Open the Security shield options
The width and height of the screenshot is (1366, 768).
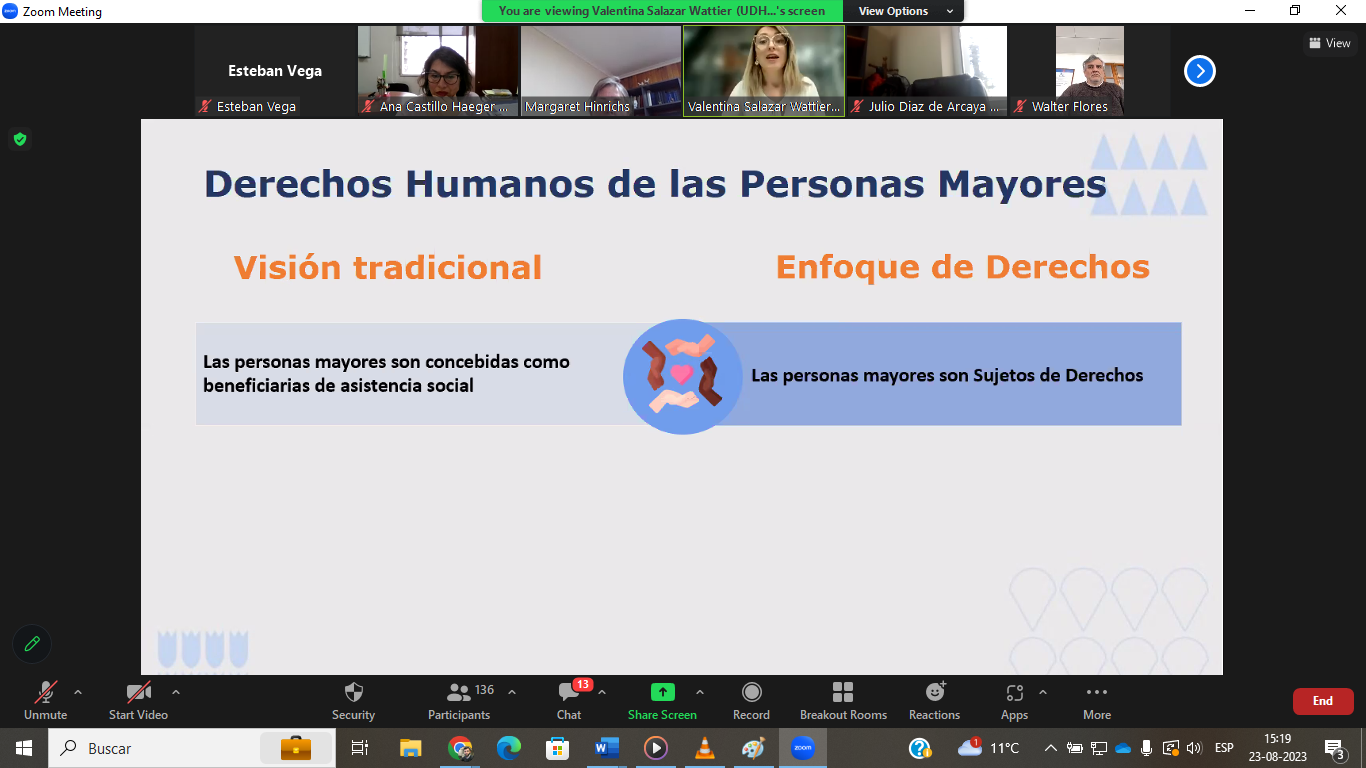[353, 700]
